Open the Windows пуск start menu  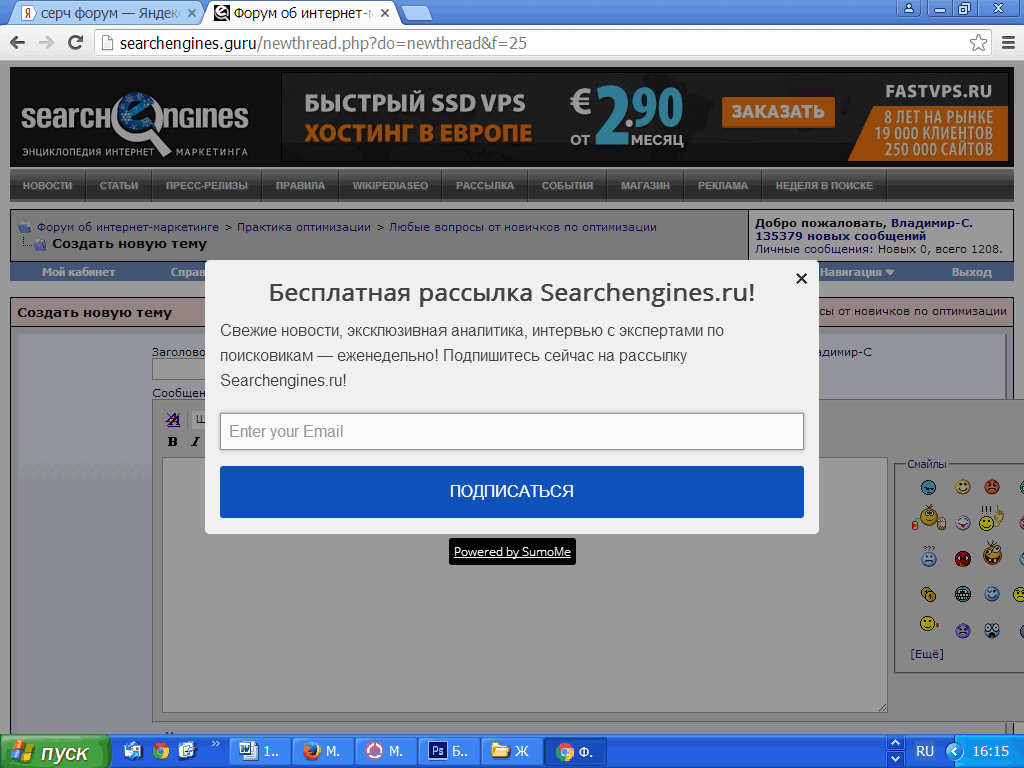(x=55, y=752)
